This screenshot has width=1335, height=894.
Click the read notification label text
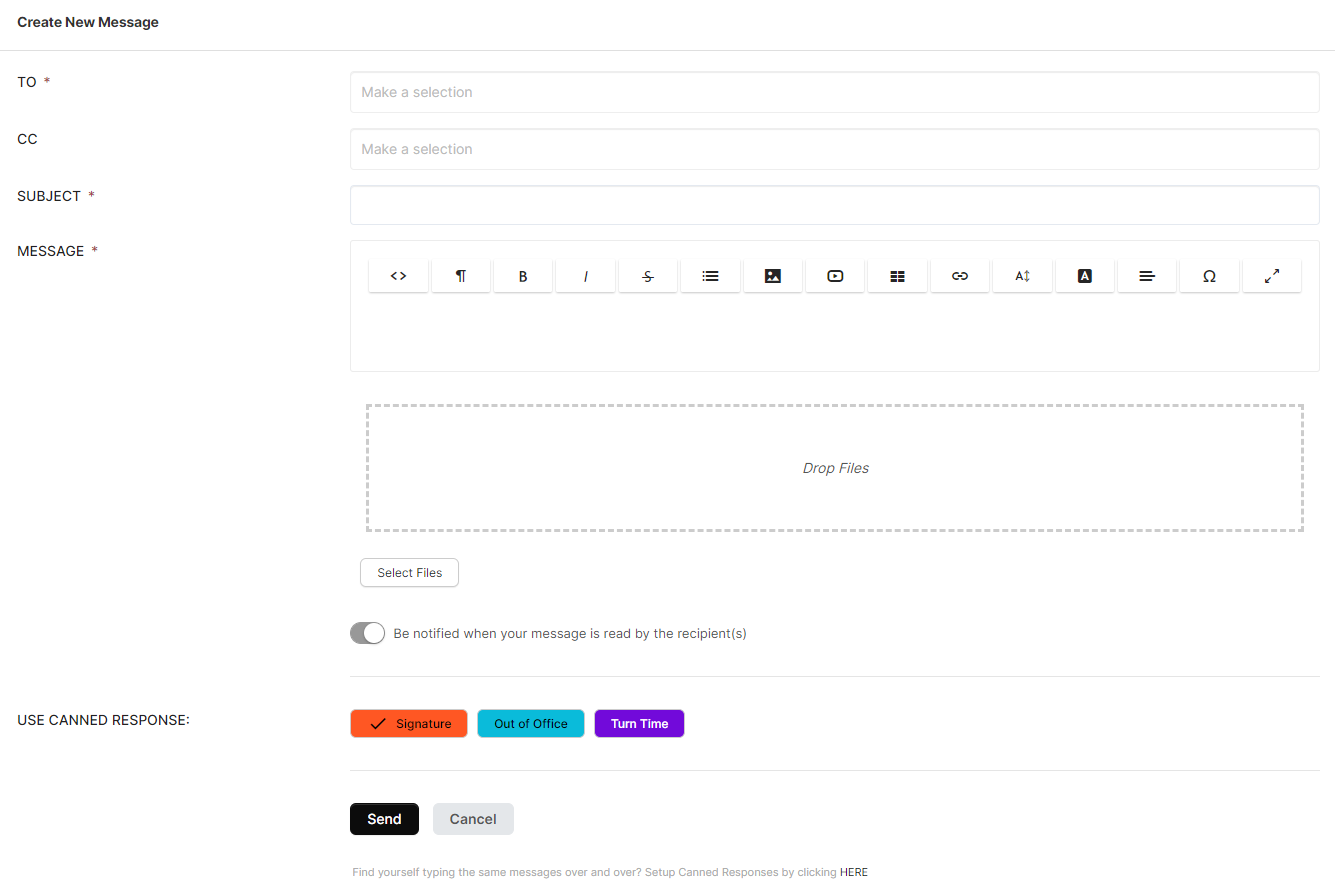click(570, 633)
